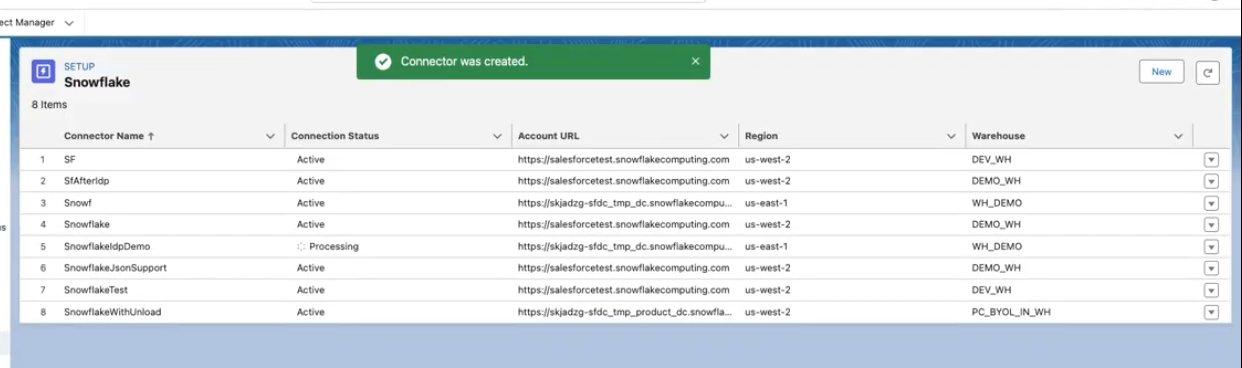Click the New button
Screen dimensions: 1242x368
1161,72
